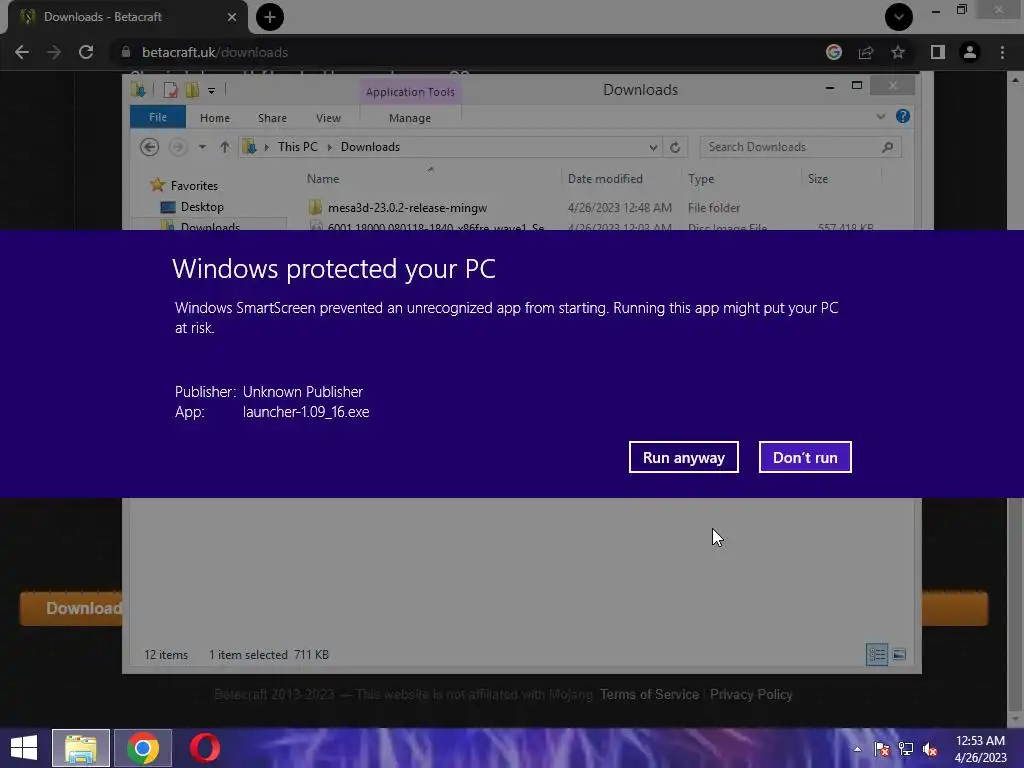Open the Terms of Service link
Screen dimensions: 1024x768
pos(649,695)
